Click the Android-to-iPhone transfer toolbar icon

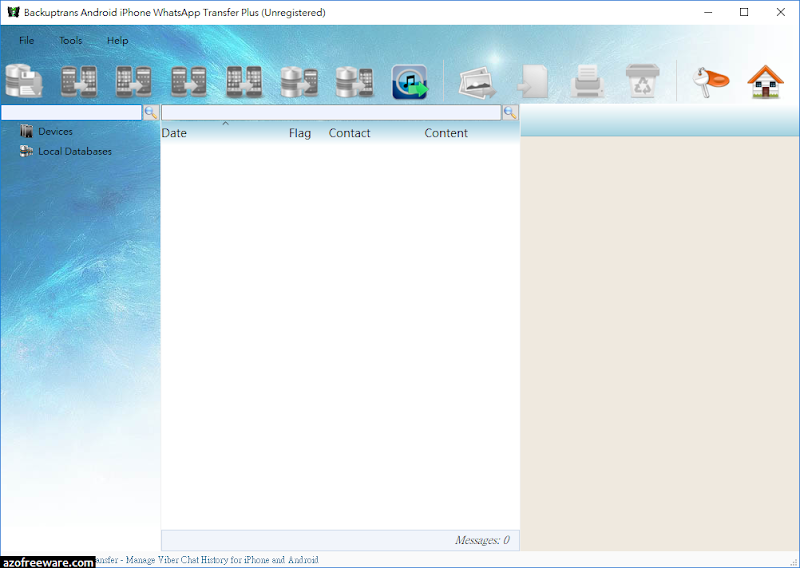[x=79, y=81]
